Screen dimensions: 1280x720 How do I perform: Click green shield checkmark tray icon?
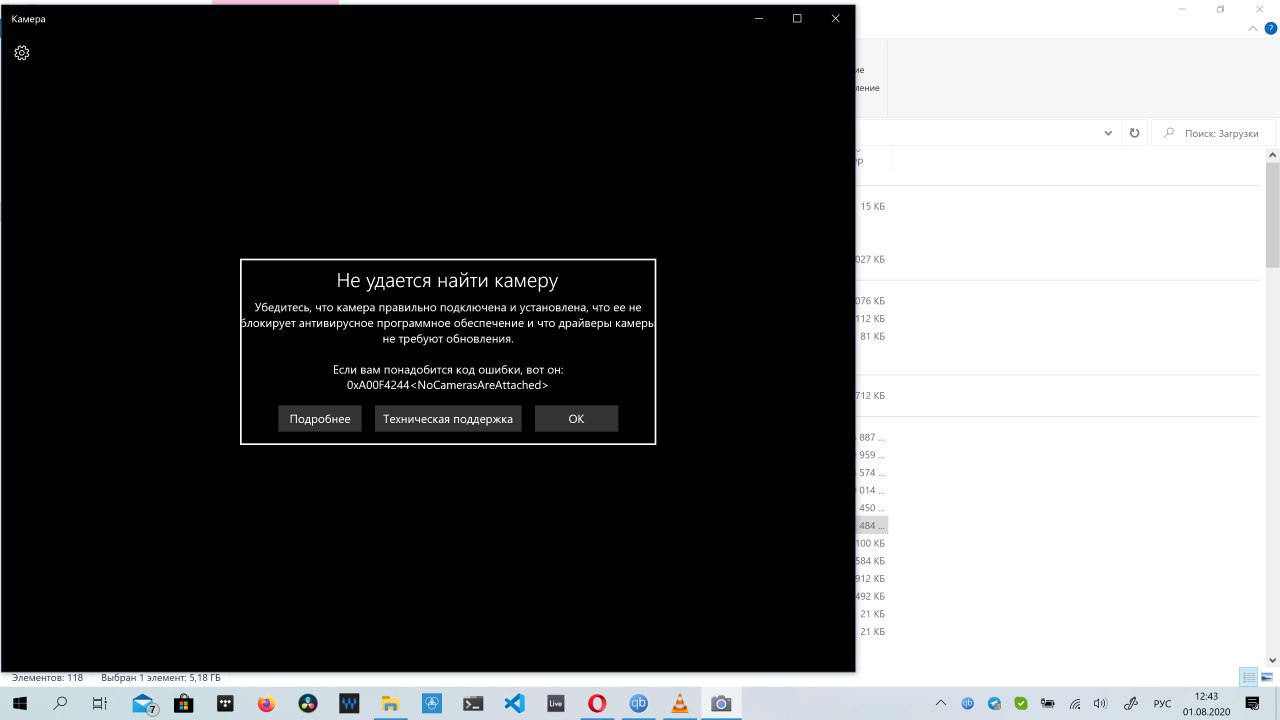[x=1021, y=703]
